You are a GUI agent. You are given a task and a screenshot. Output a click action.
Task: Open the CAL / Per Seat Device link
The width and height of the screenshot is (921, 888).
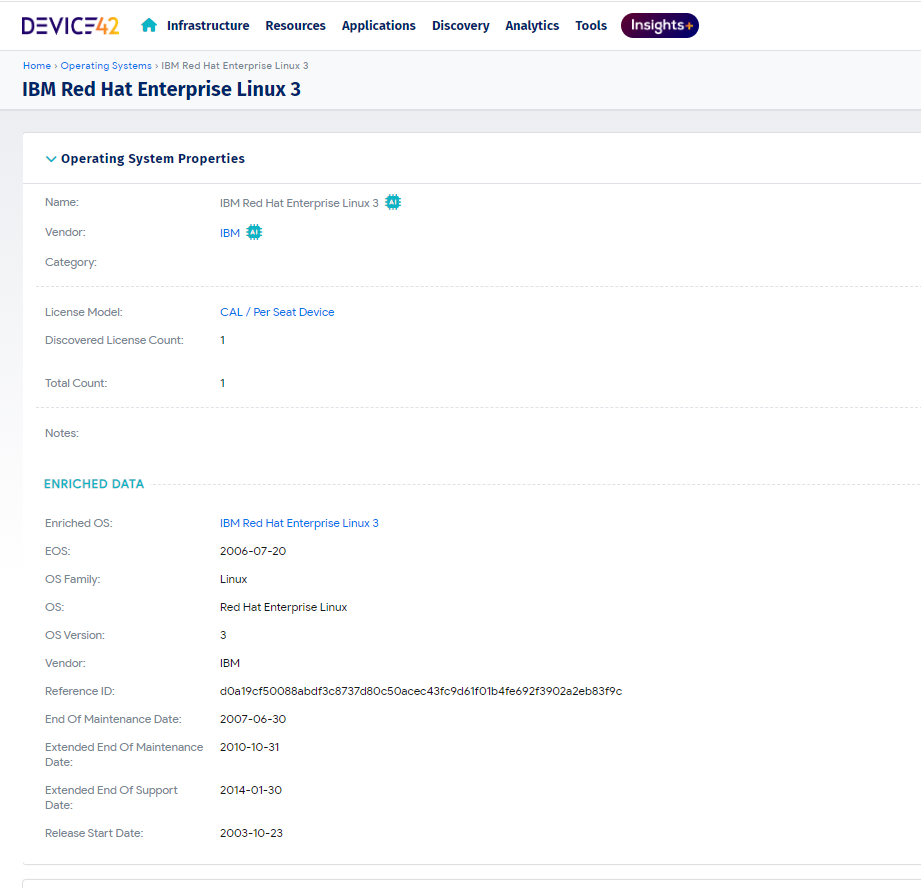[277, 312]
